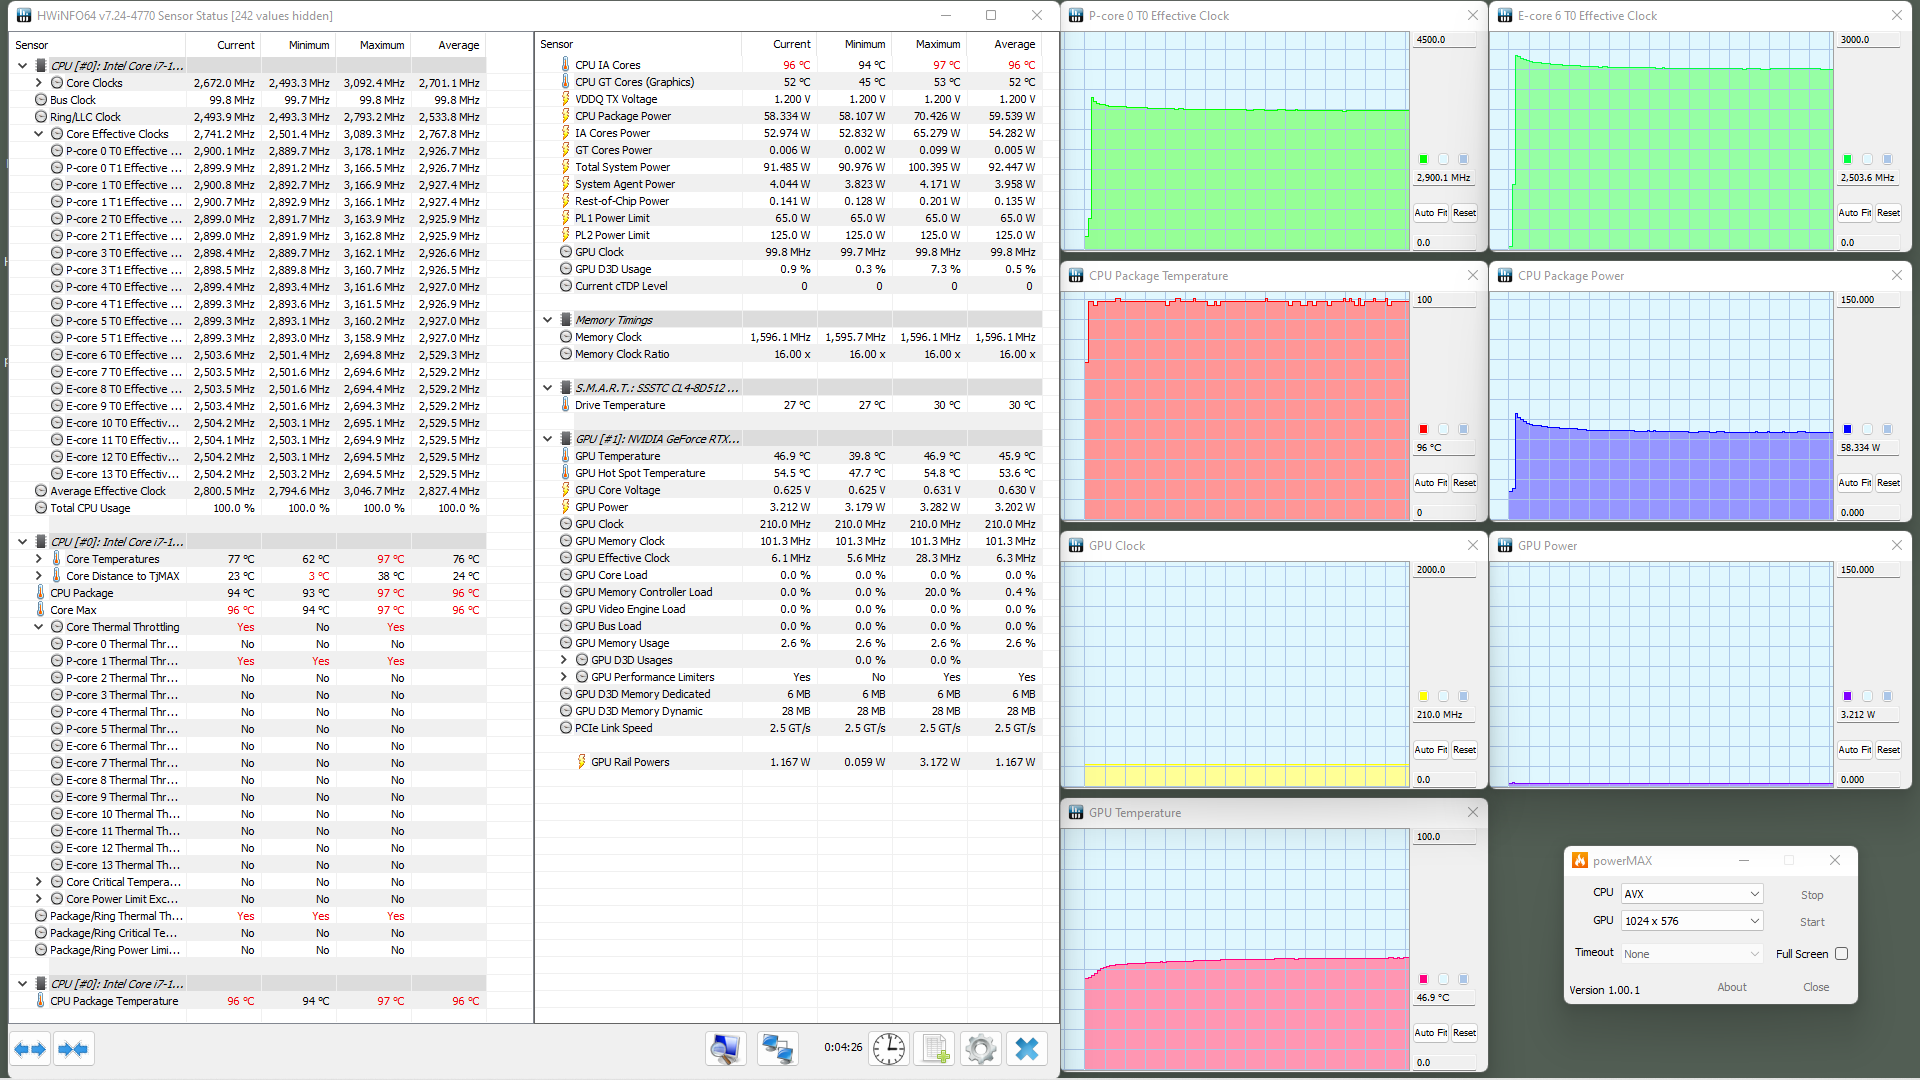This screenshot has width=1920, height=1080.
Task: Click the blue X close-sensors icon
Action: click(x=1027, y=1048)
